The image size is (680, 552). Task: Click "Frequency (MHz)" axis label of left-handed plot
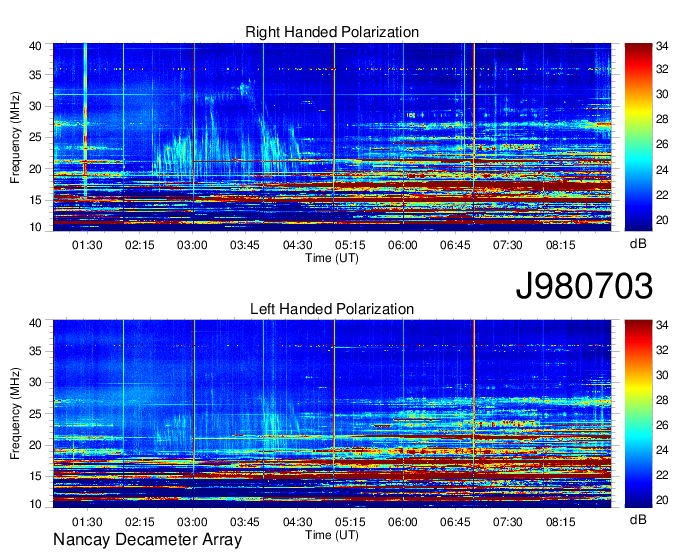pos(15,414)
